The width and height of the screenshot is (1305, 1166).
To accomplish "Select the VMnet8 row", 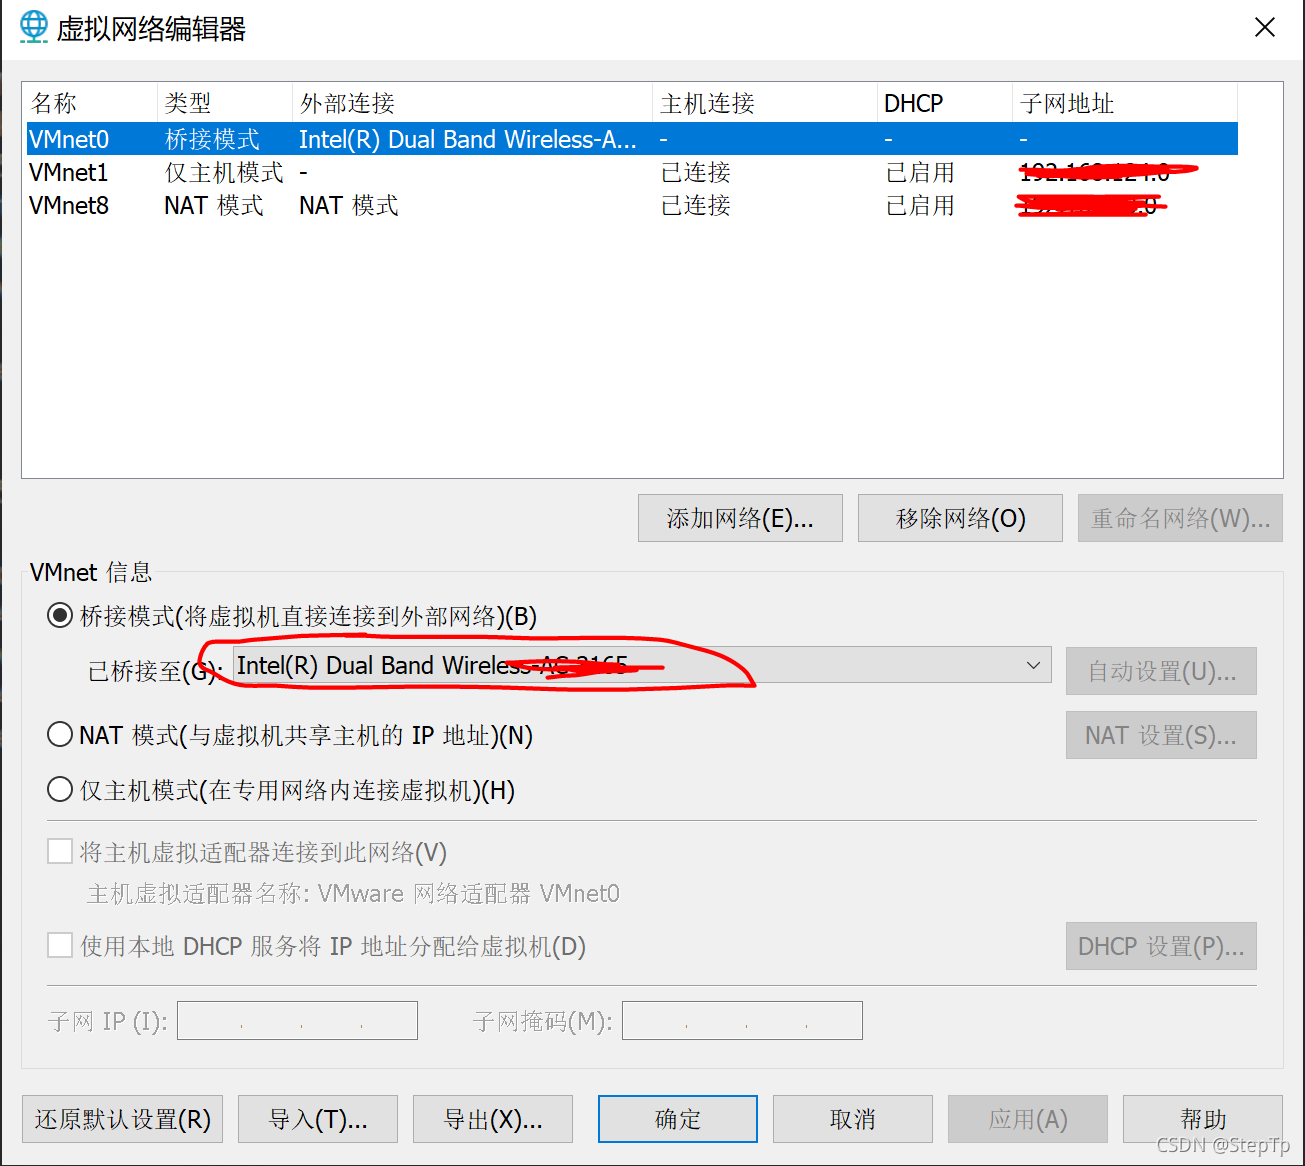I will (632, 205).
